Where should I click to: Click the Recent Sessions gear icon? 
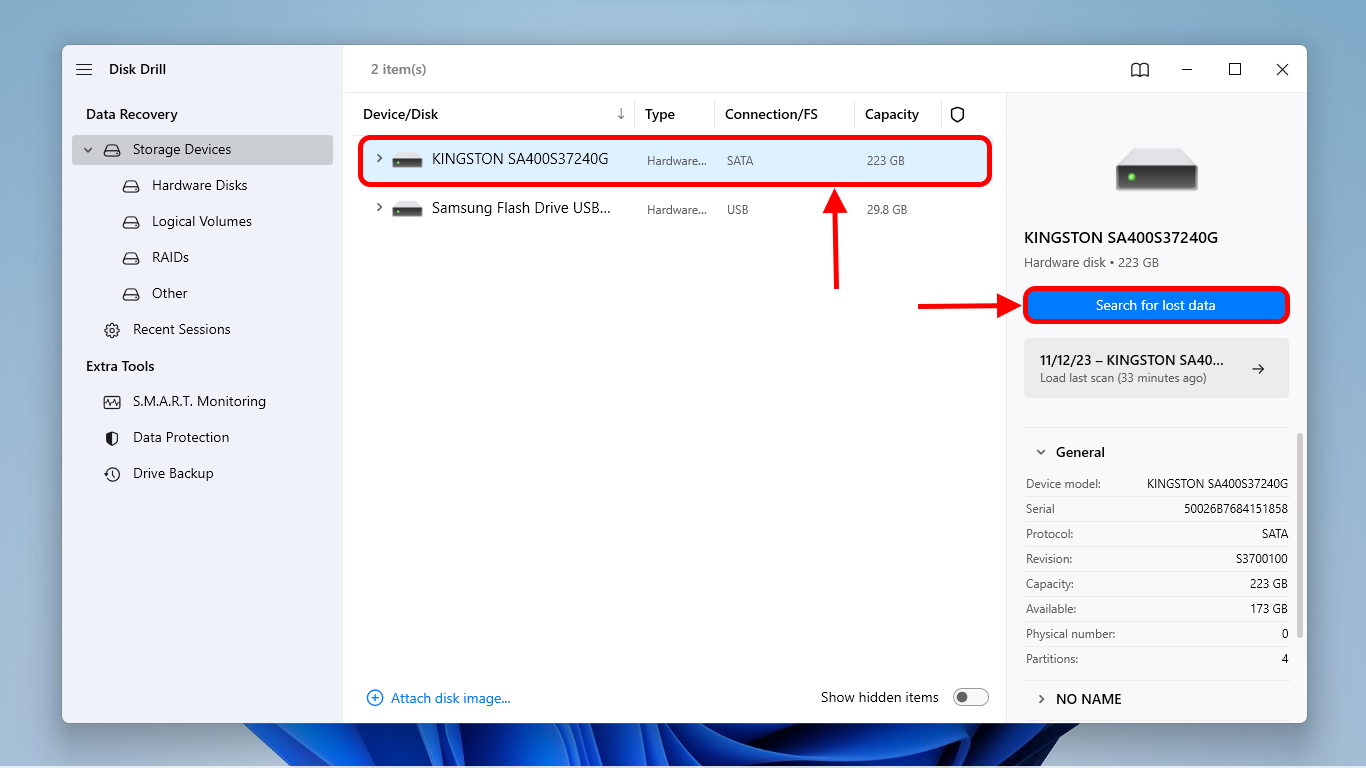(x=112, y=330)
